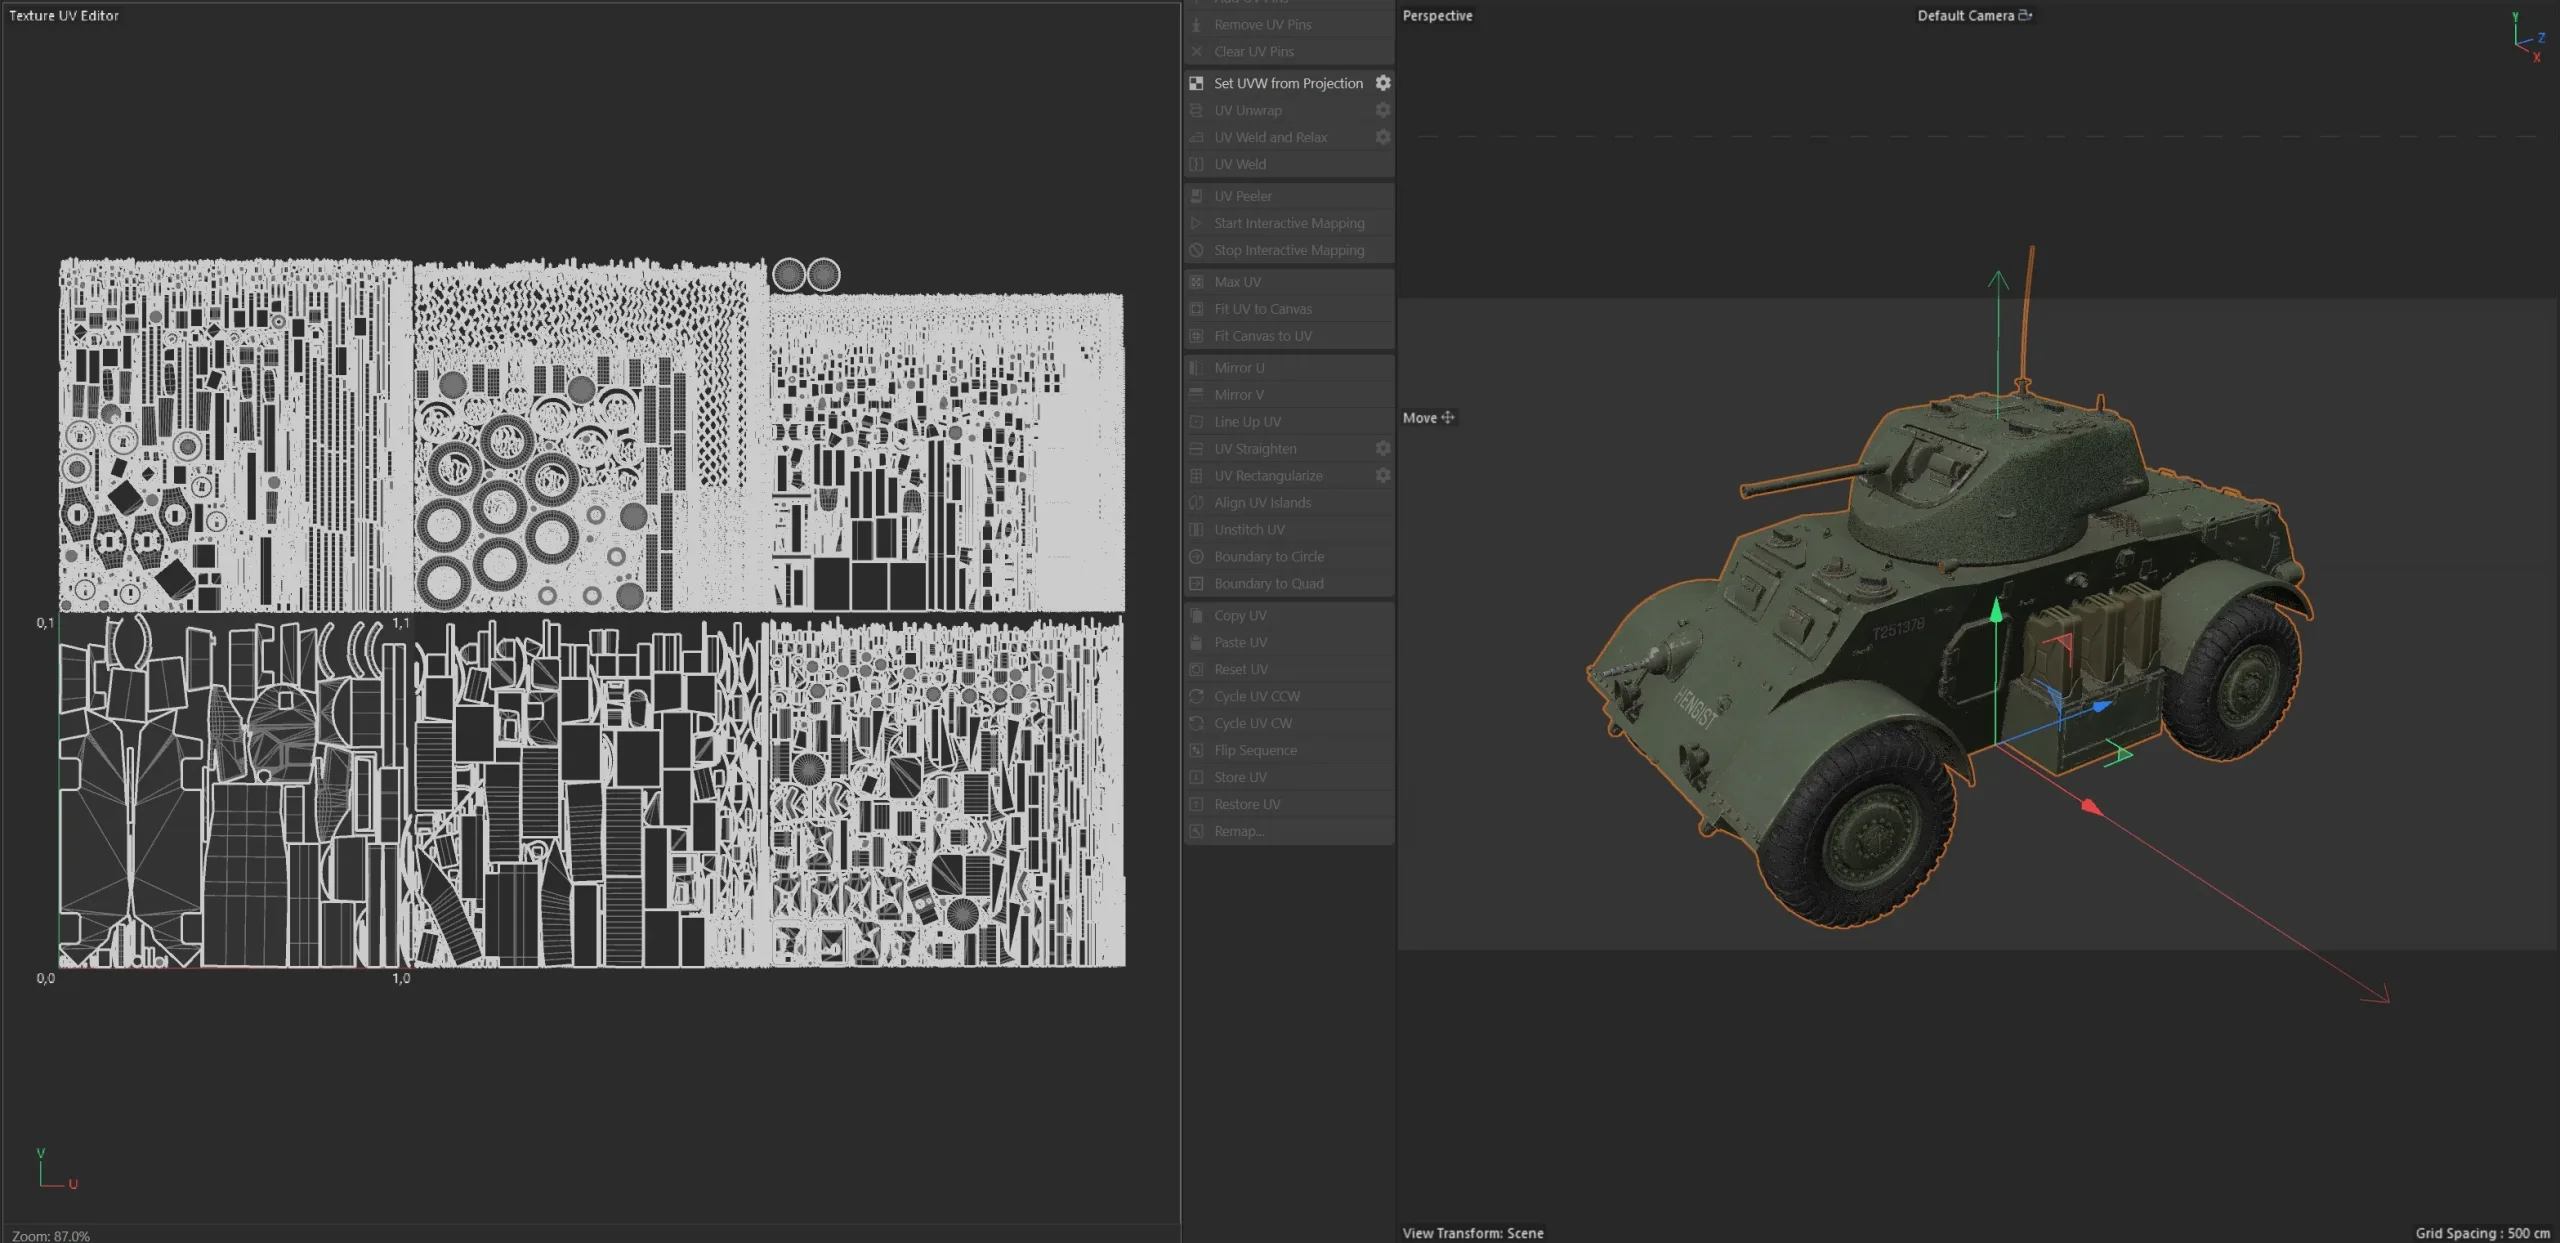Click the Copy UV icon
The width and height of the screenshot is (2560, 1243).
point(1197,615)
